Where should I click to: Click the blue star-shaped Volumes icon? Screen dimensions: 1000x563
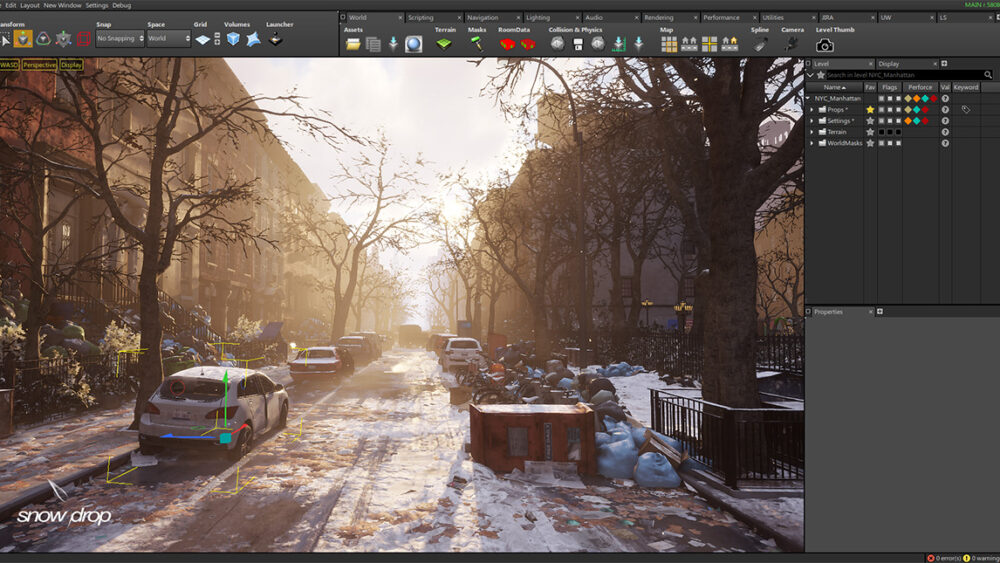tap(253, 40)
